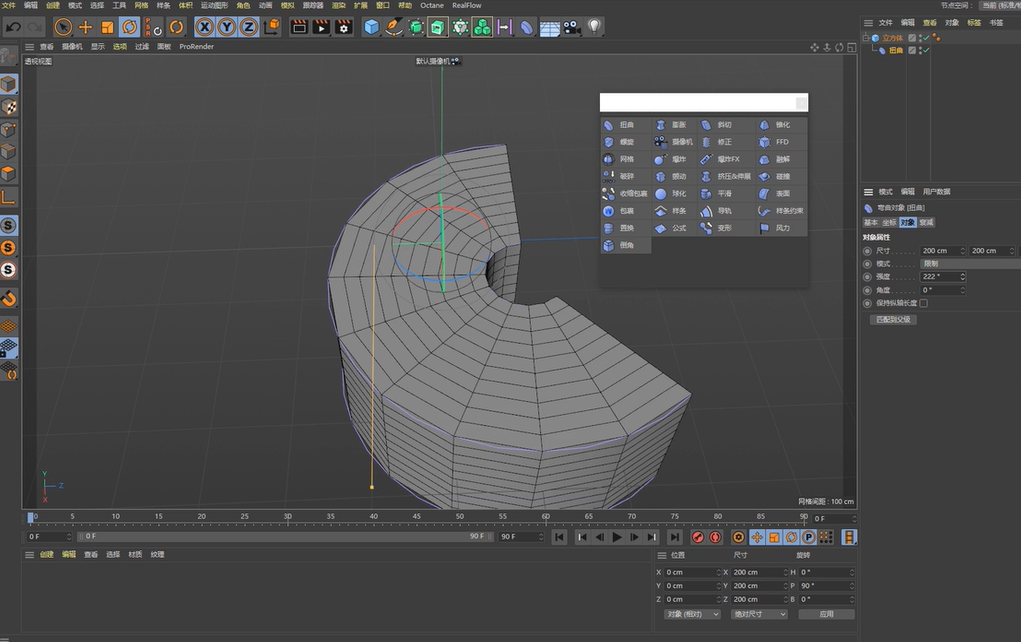Activate the Scale tool

click(x=107, y=27)
